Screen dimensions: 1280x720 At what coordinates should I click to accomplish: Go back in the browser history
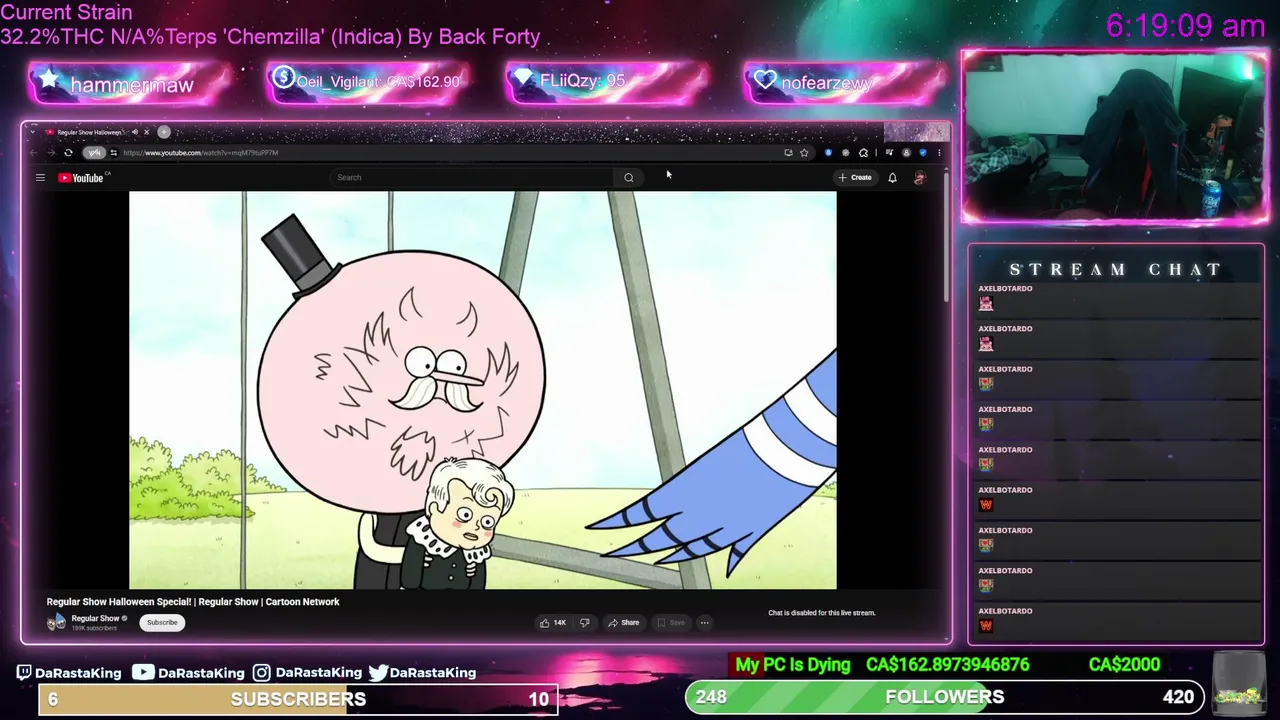[x=34, y=153]
